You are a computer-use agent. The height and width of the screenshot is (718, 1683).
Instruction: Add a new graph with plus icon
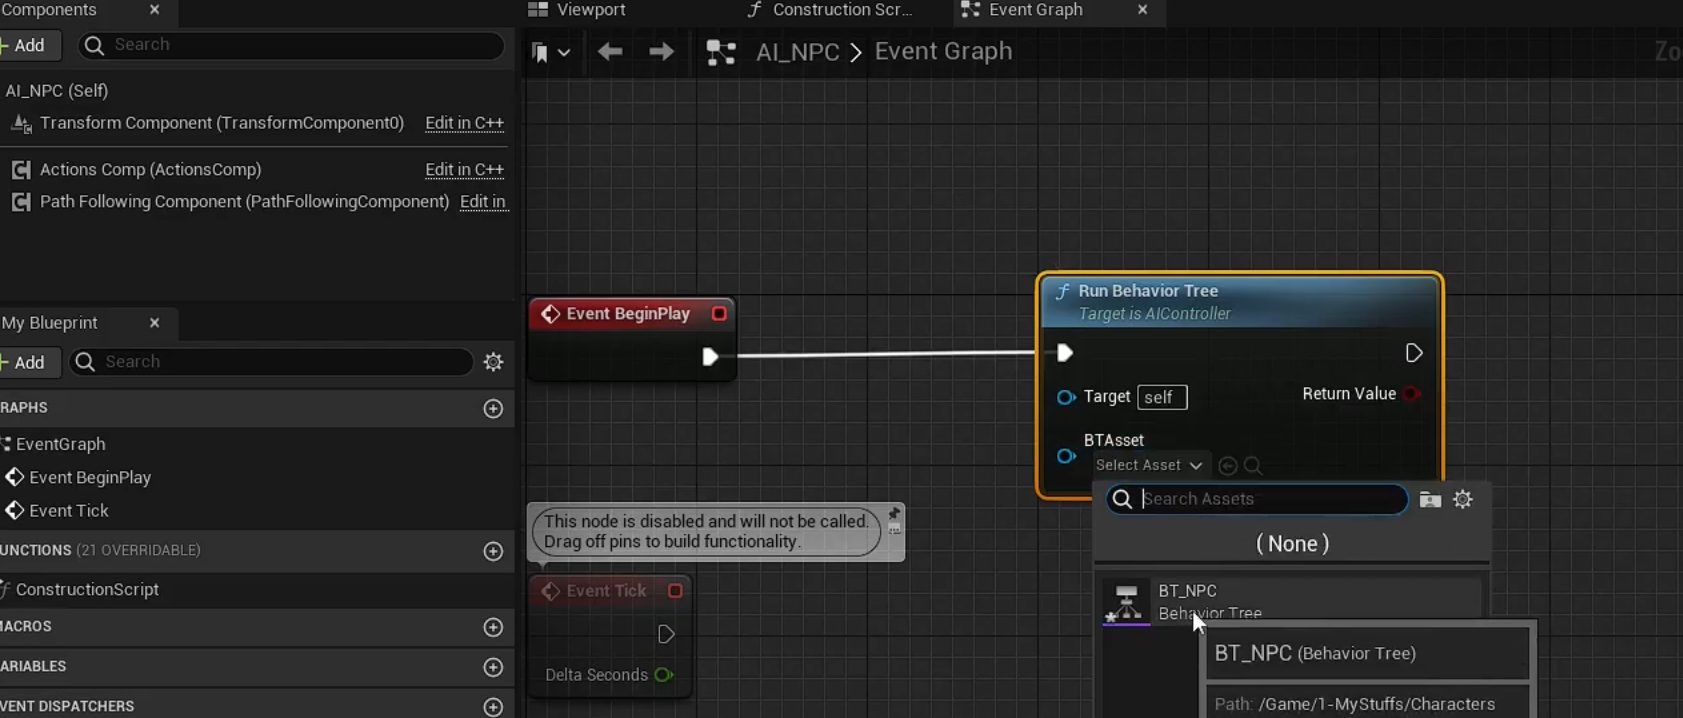493,408
